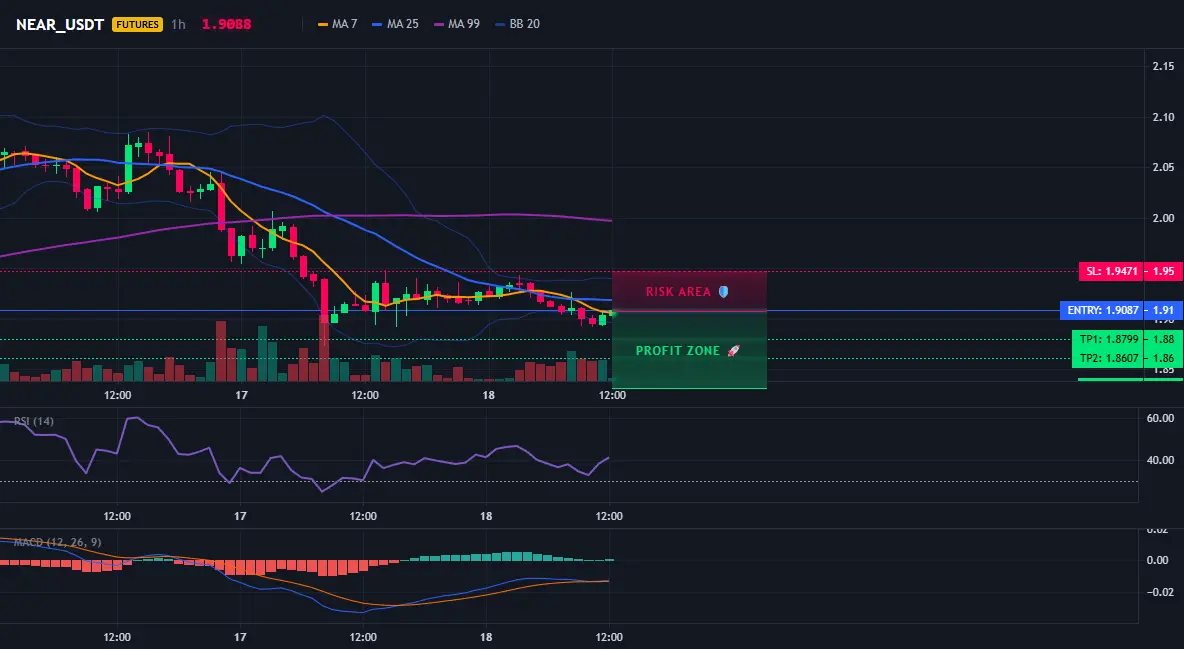Click the MA 7 legend entry
The width and height of the screenshot is (1184, 649).
[x=338, y=24]
